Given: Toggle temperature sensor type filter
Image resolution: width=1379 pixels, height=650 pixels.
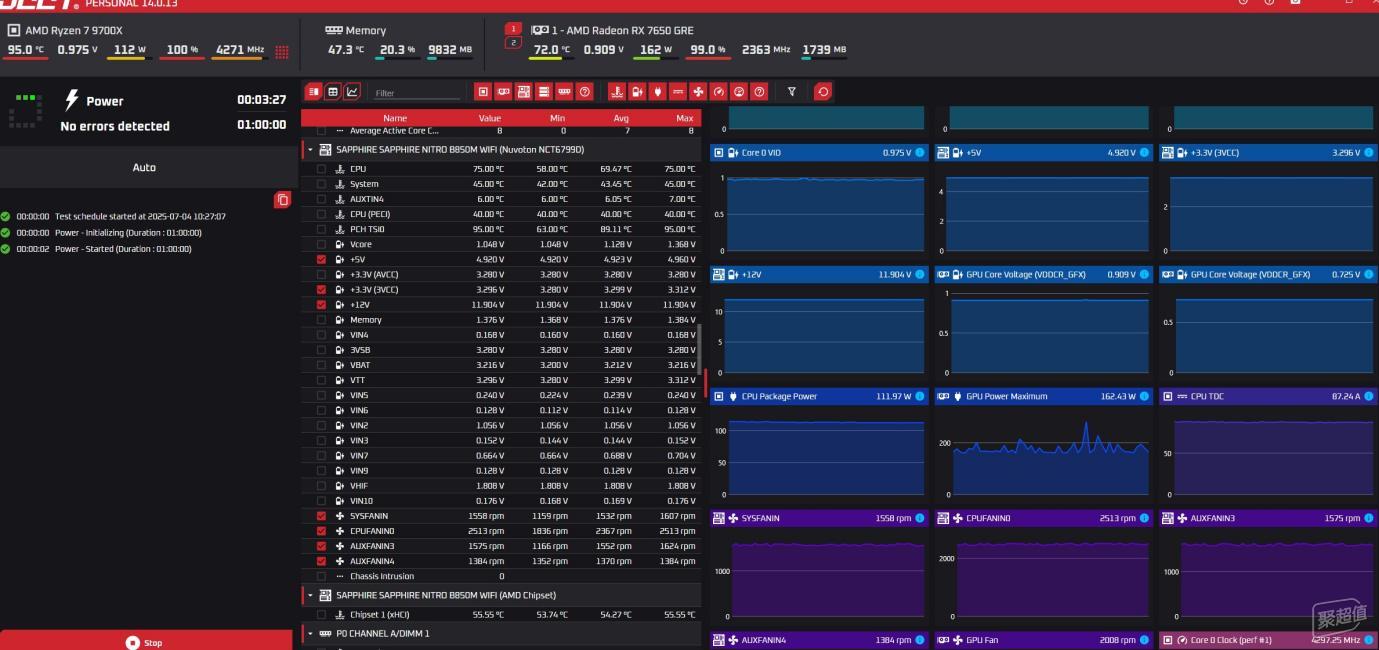Looking at the screenshot, I should [617, 92].
